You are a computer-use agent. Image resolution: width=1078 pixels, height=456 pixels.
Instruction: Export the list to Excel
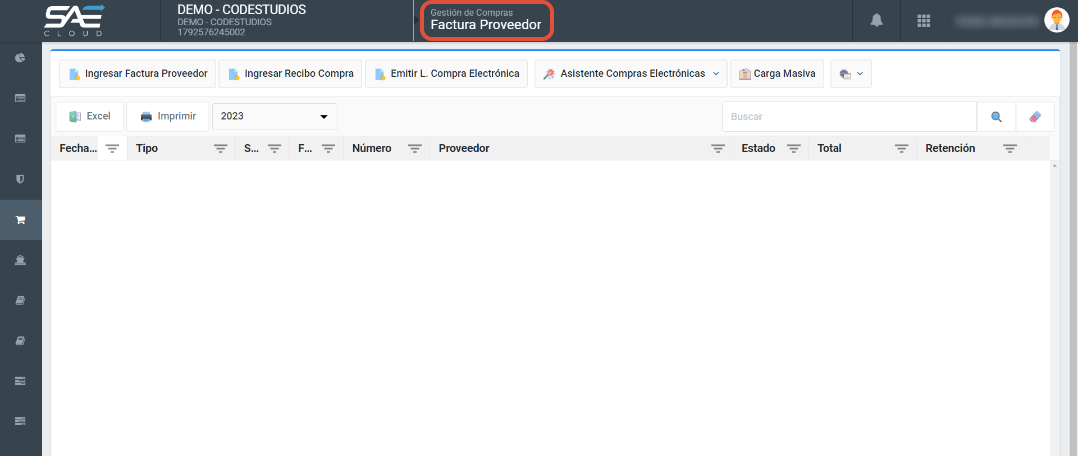90,116
